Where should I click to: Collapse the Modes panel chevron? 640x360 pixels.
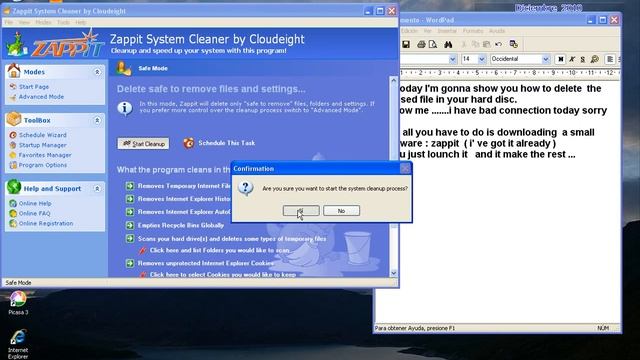pyautogui.click(x=97, y=72)
